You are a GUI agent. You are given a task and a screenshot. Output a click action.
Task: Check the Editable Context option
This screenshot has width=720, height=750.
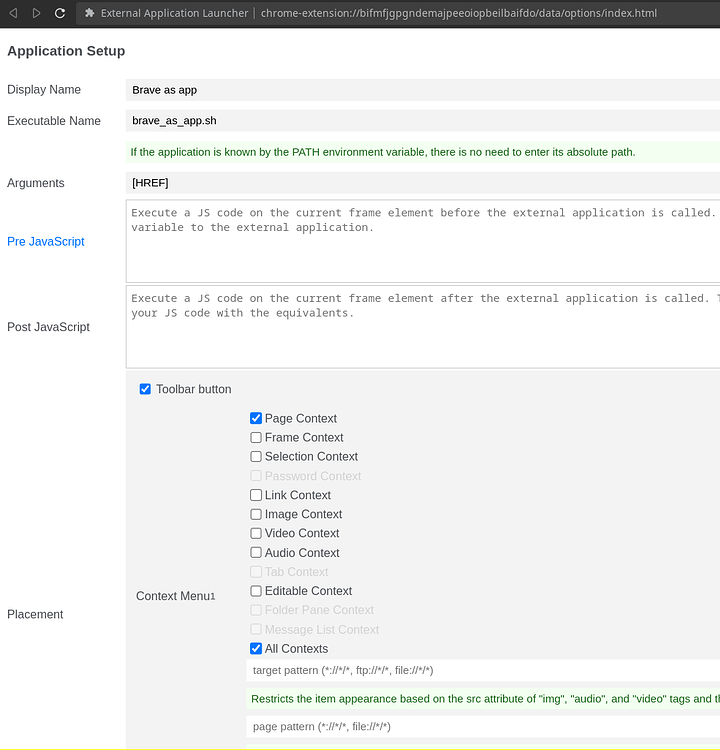(x=256, y=591)
